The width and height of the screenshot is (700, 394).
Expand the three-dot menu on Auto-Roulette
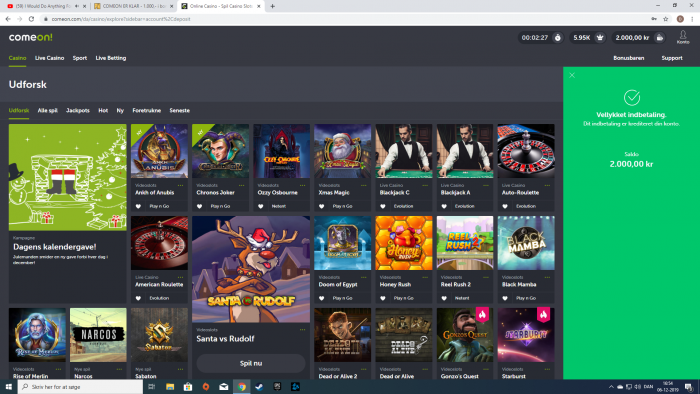[547, 185]
